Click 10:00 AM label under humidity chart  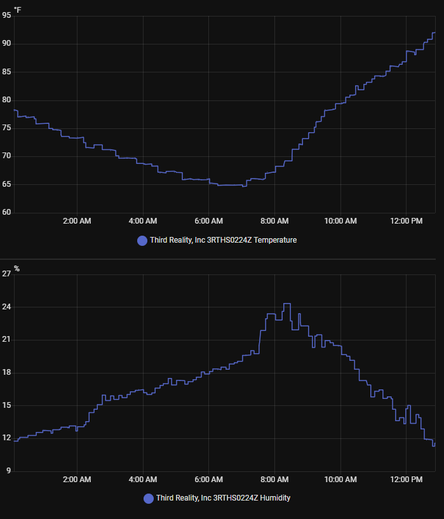click(341, 479)
